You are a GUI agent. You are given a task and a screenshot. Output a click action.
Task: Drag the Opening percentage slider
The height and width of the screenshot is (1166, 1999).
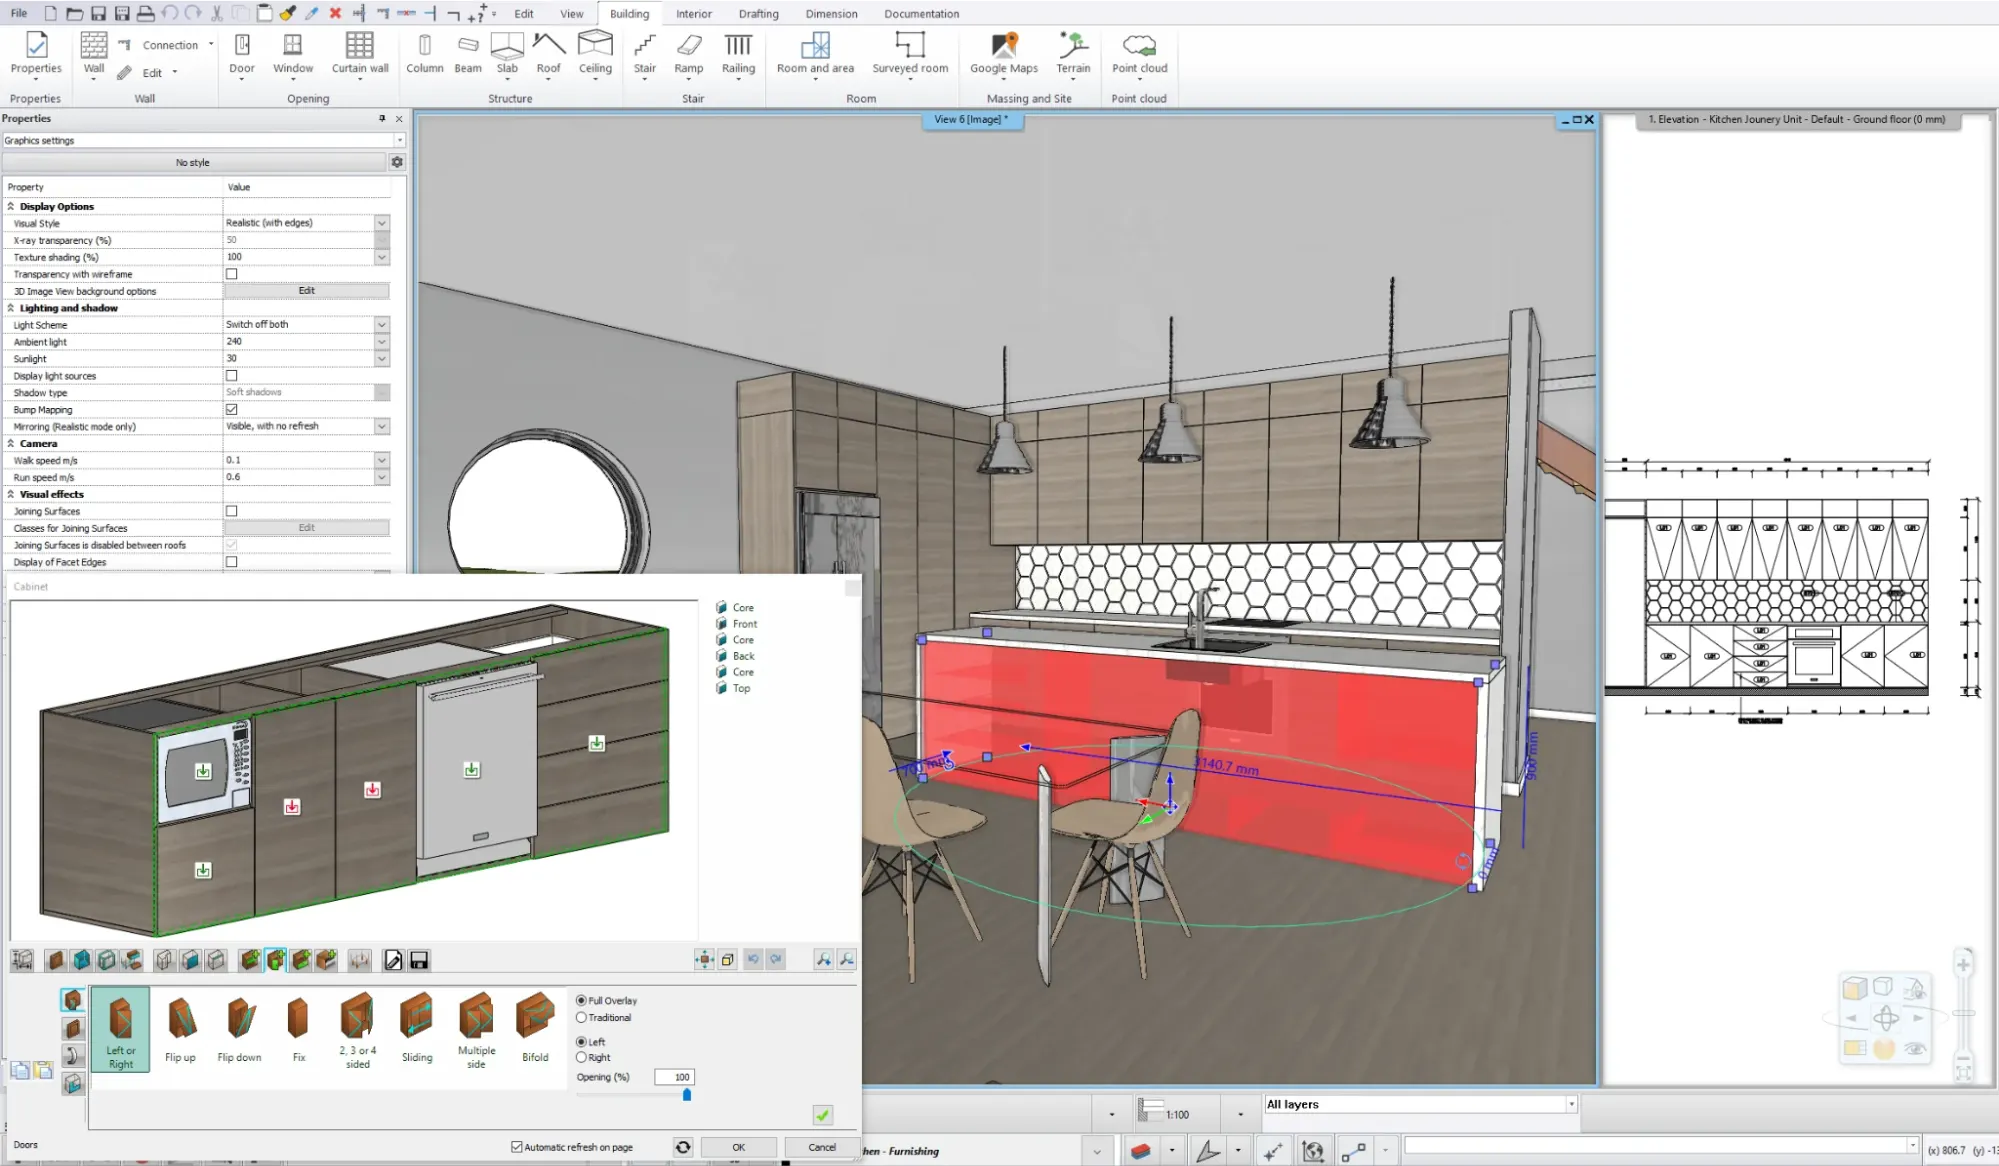pyautogui.click(x=687, y=1094)
